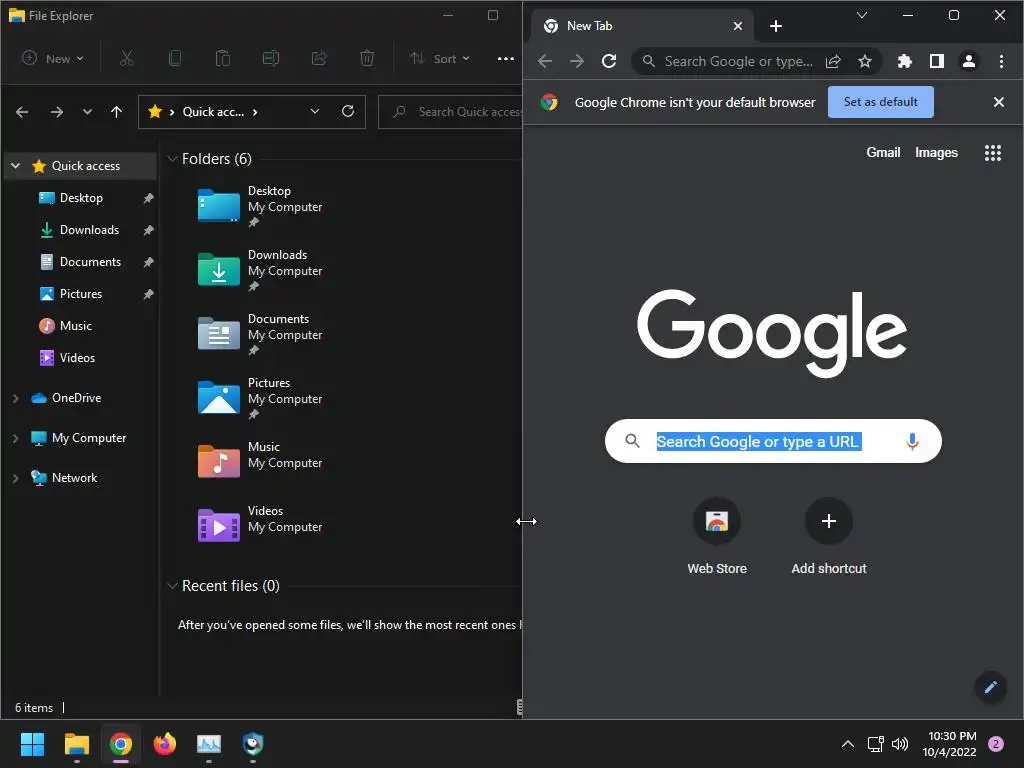Click Chrome's forward arrow

(577, 61)
